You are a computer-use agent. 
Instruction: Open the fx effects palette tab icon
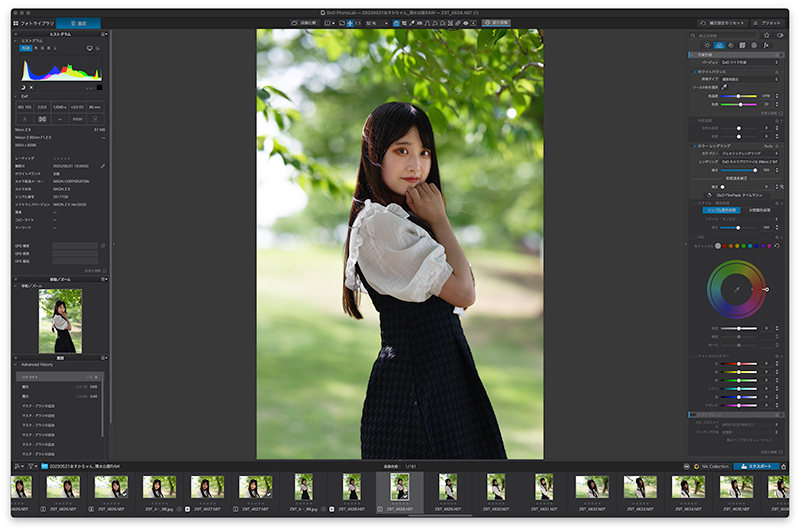coord(766,45)
